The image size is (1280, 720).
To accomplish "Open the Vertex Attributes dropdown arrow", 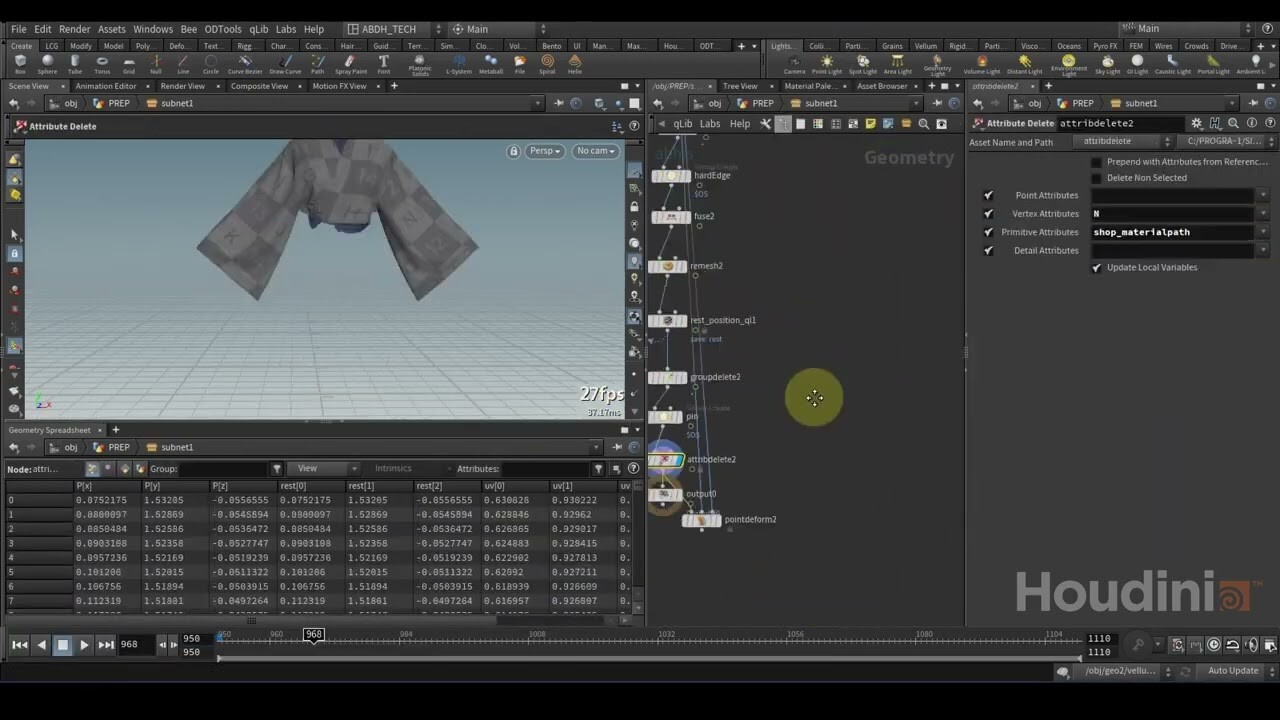I will tap(1263, 213).
